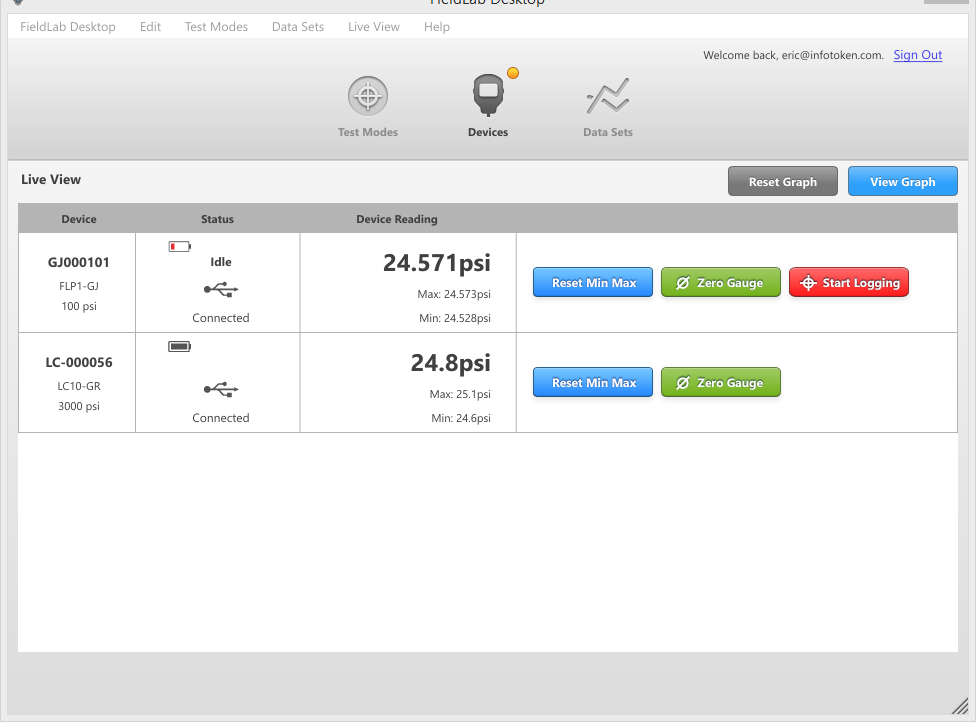
Task: Open the Edit menu
Action: pyautogui.click(x=150, y=27)
